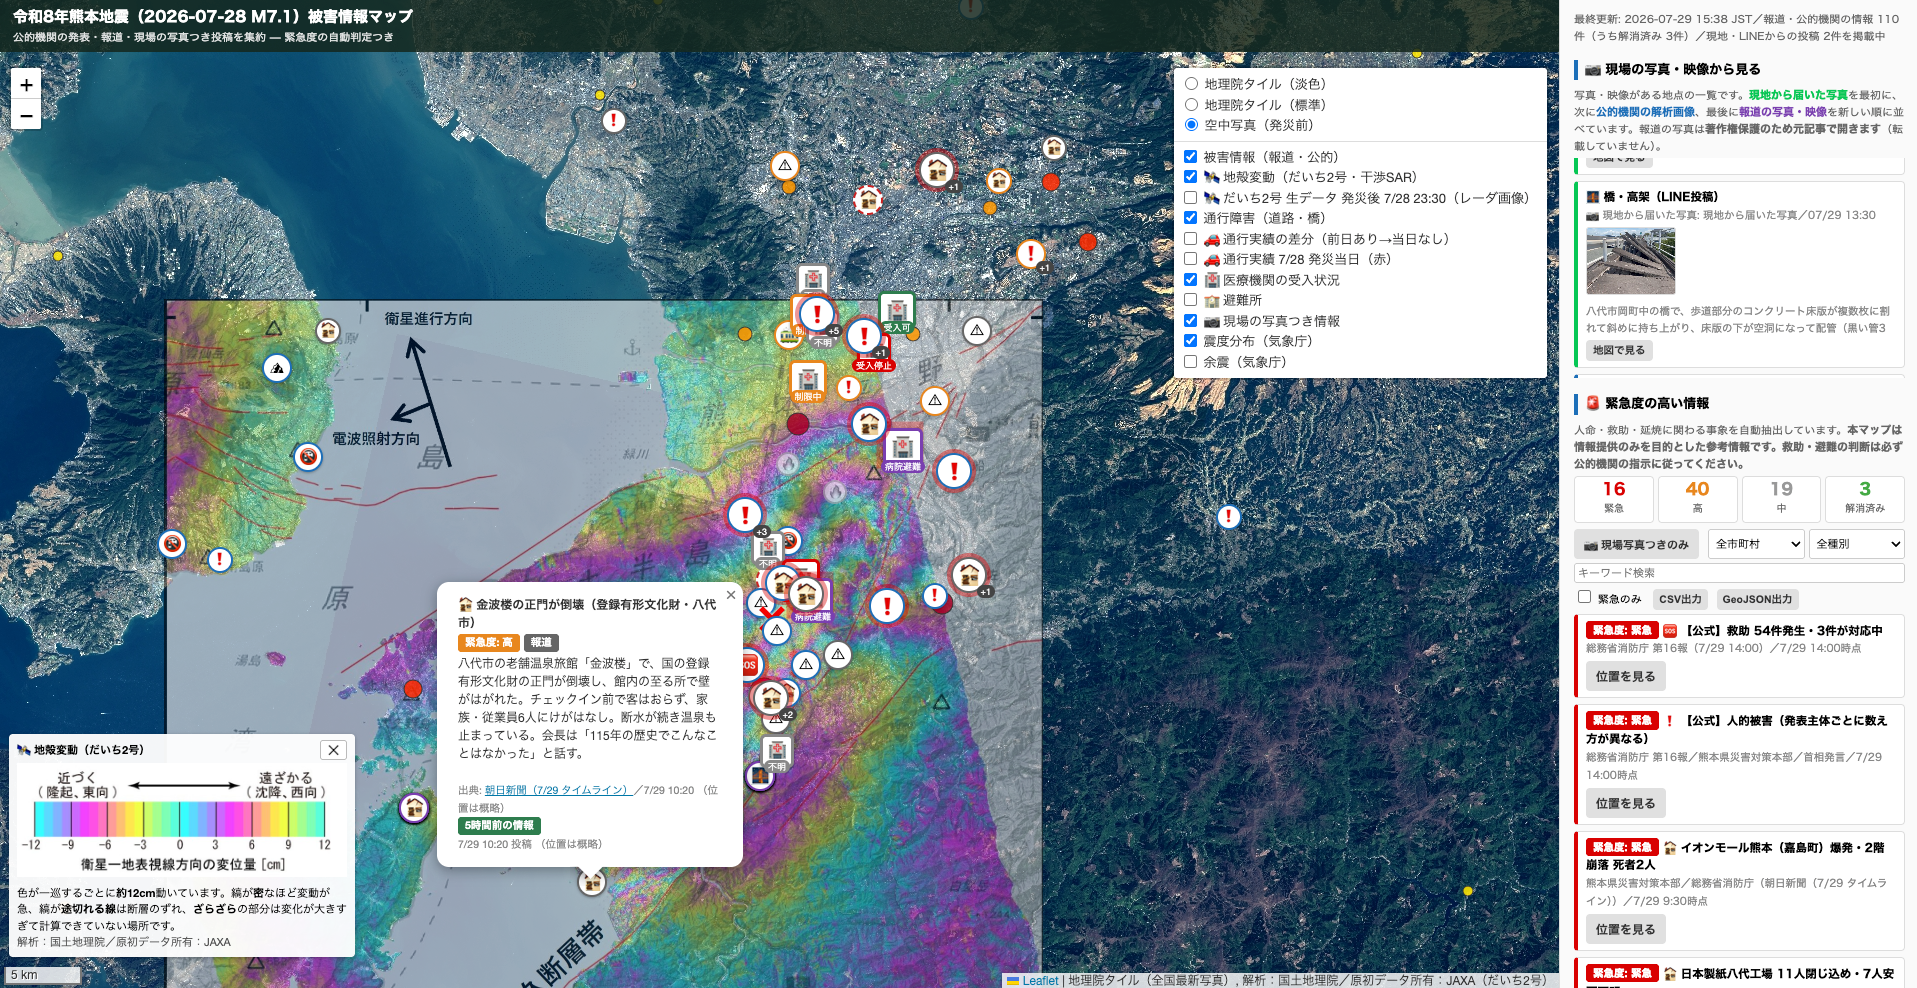This screenshot has height=988, width=1917.
Task: Filter by the 19 中 tile
Action: pyautogui.click(x=1781, y=497)
